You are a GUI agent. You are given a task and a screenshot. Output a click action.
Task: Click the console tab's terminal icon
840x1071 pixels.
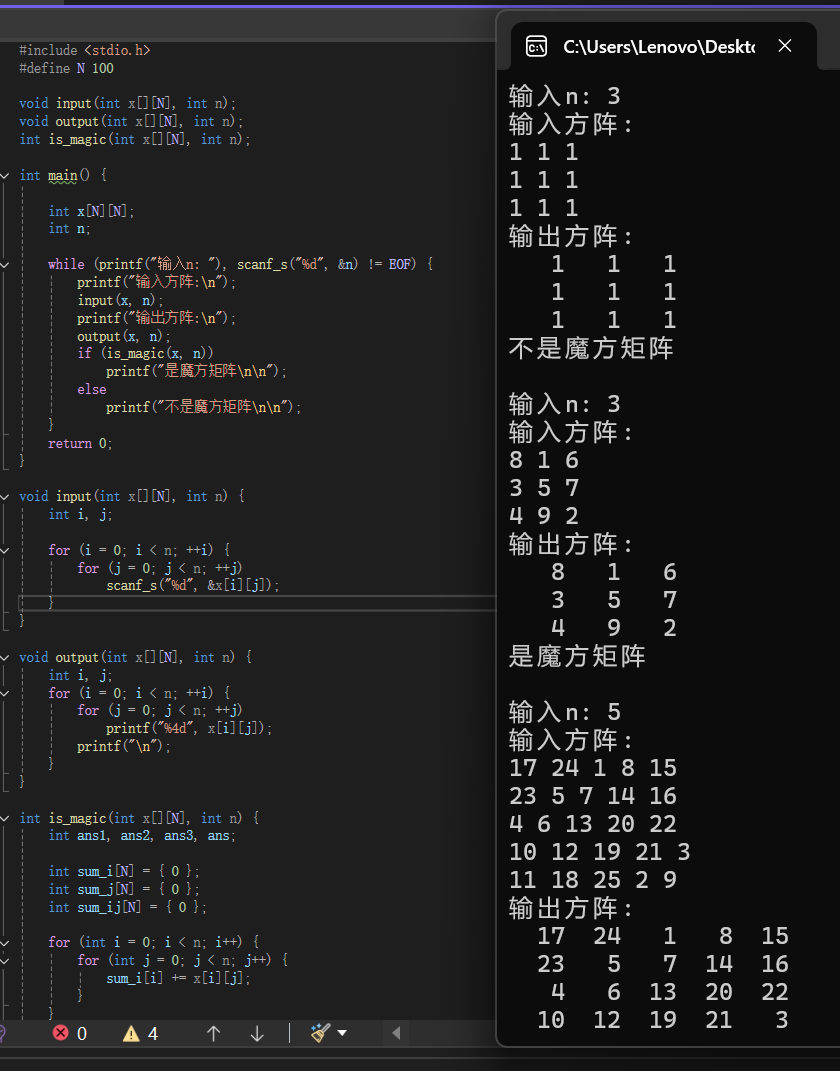pos(536,46)
